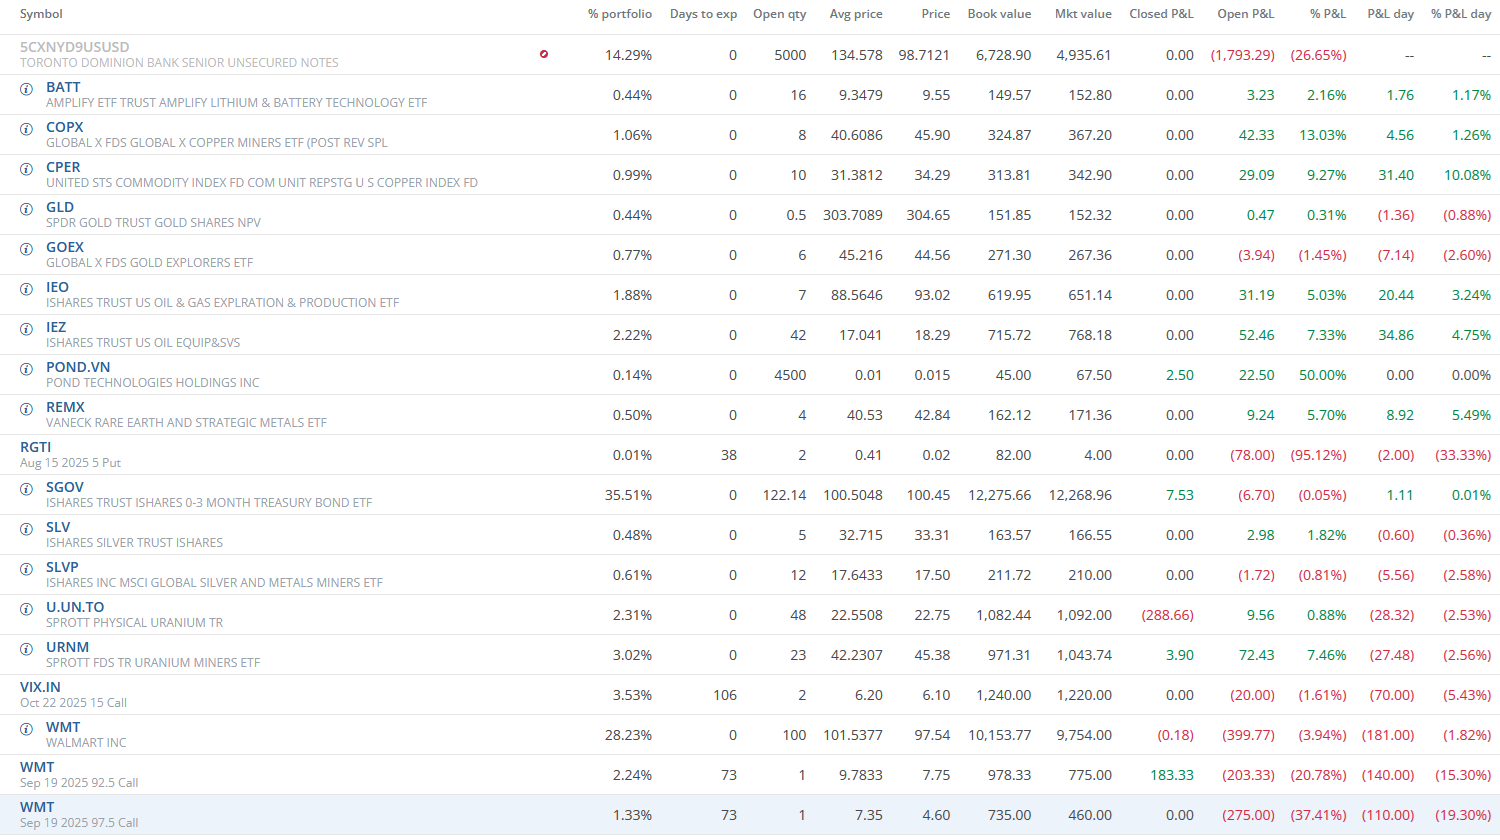
Task: Click the info icon for U.UN.TO
Action: click(x=27, y=609)
